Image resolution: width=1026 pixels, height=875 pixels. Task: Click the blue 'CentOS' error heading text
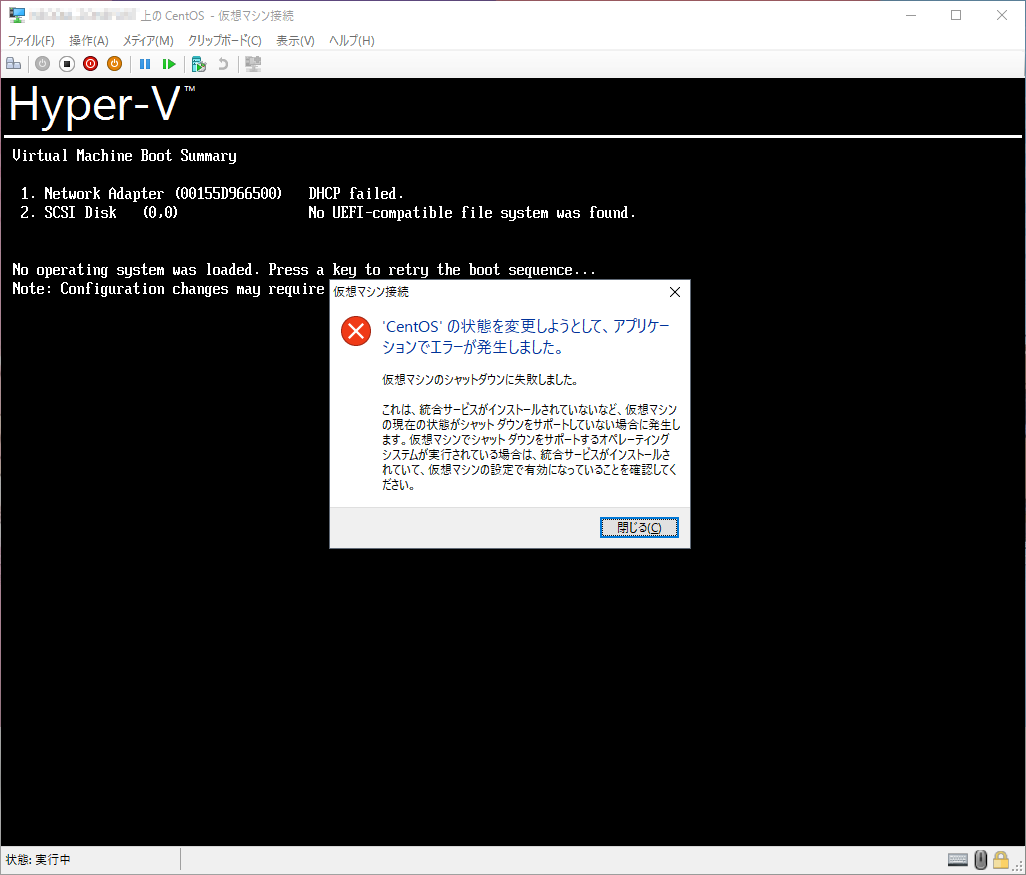point(525,336)
